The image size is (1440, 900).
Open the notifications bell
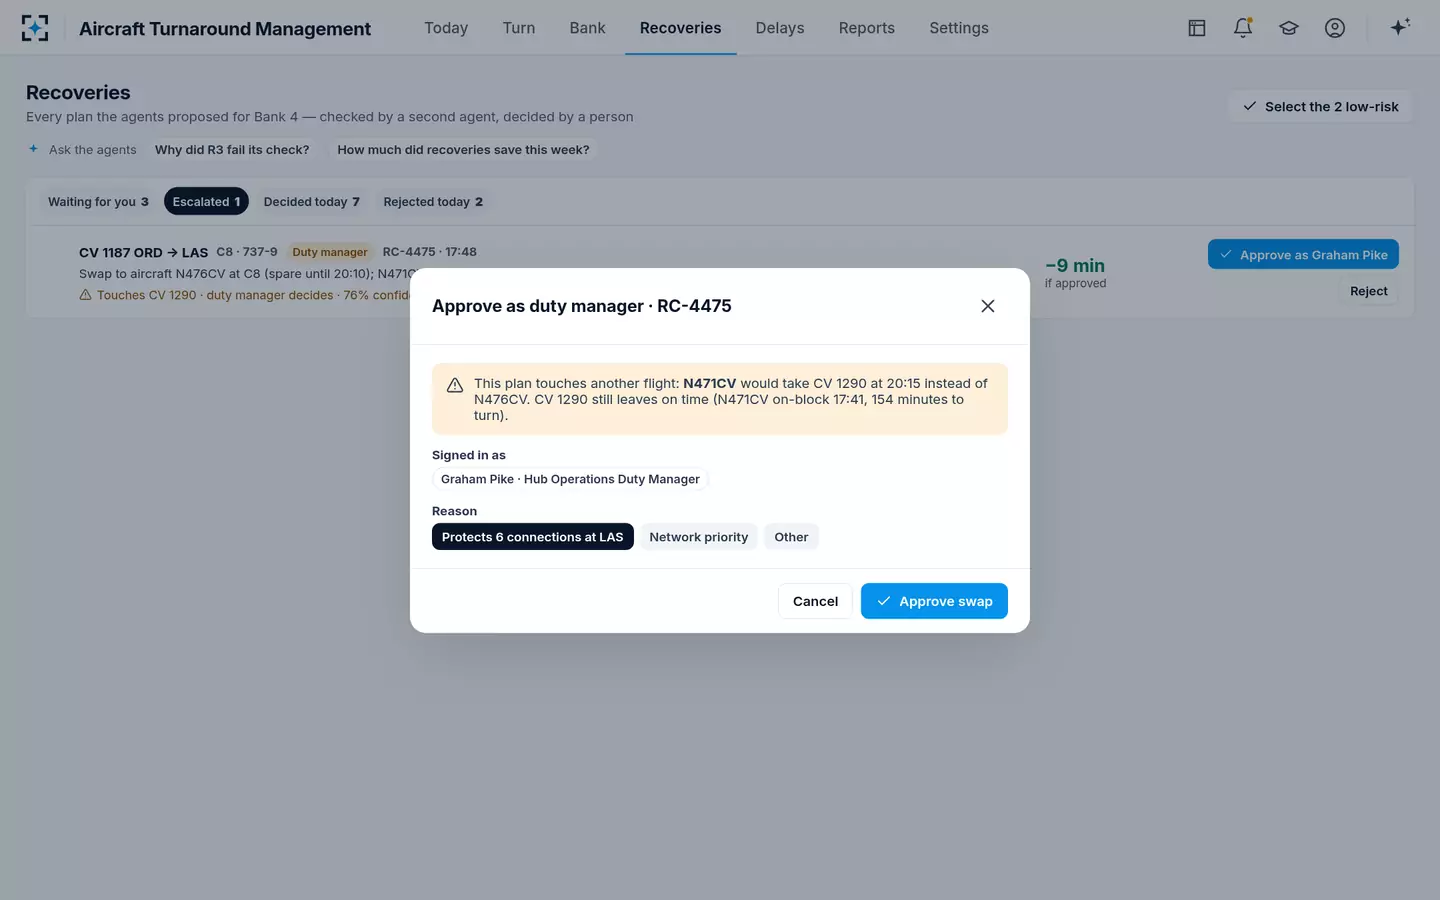[1243, 28]
